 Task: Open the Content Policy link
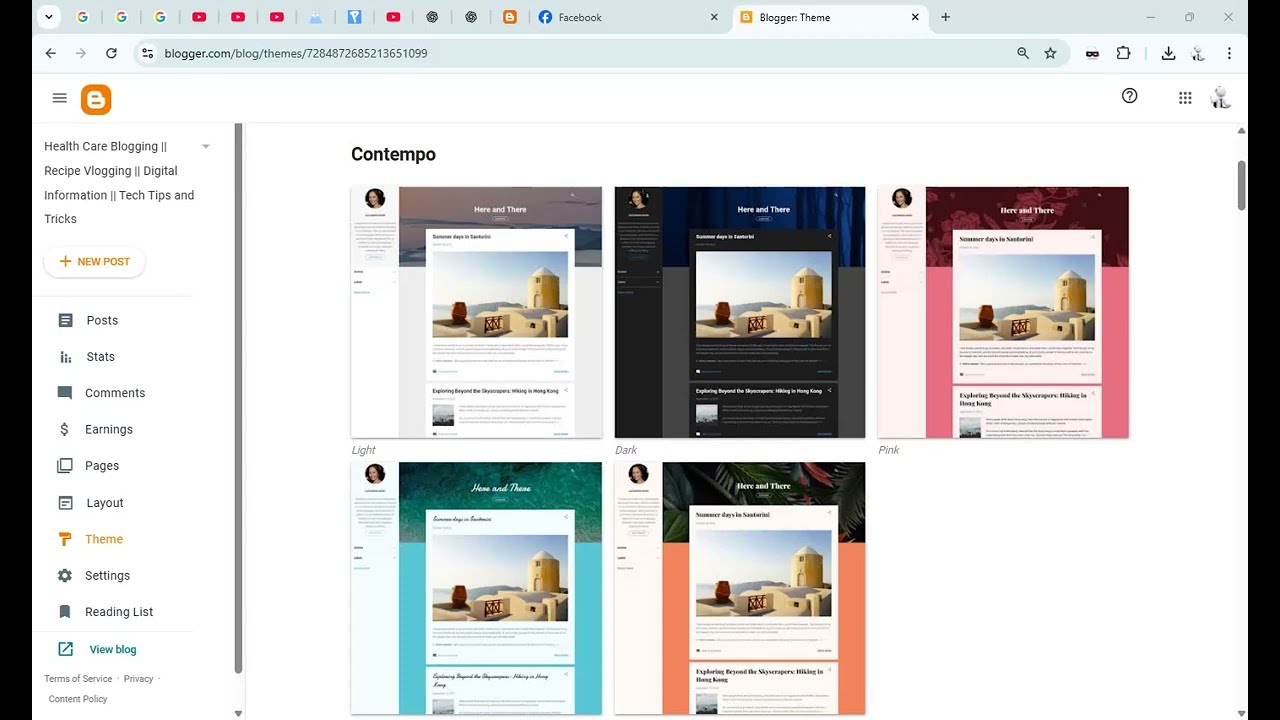point(78,699)
